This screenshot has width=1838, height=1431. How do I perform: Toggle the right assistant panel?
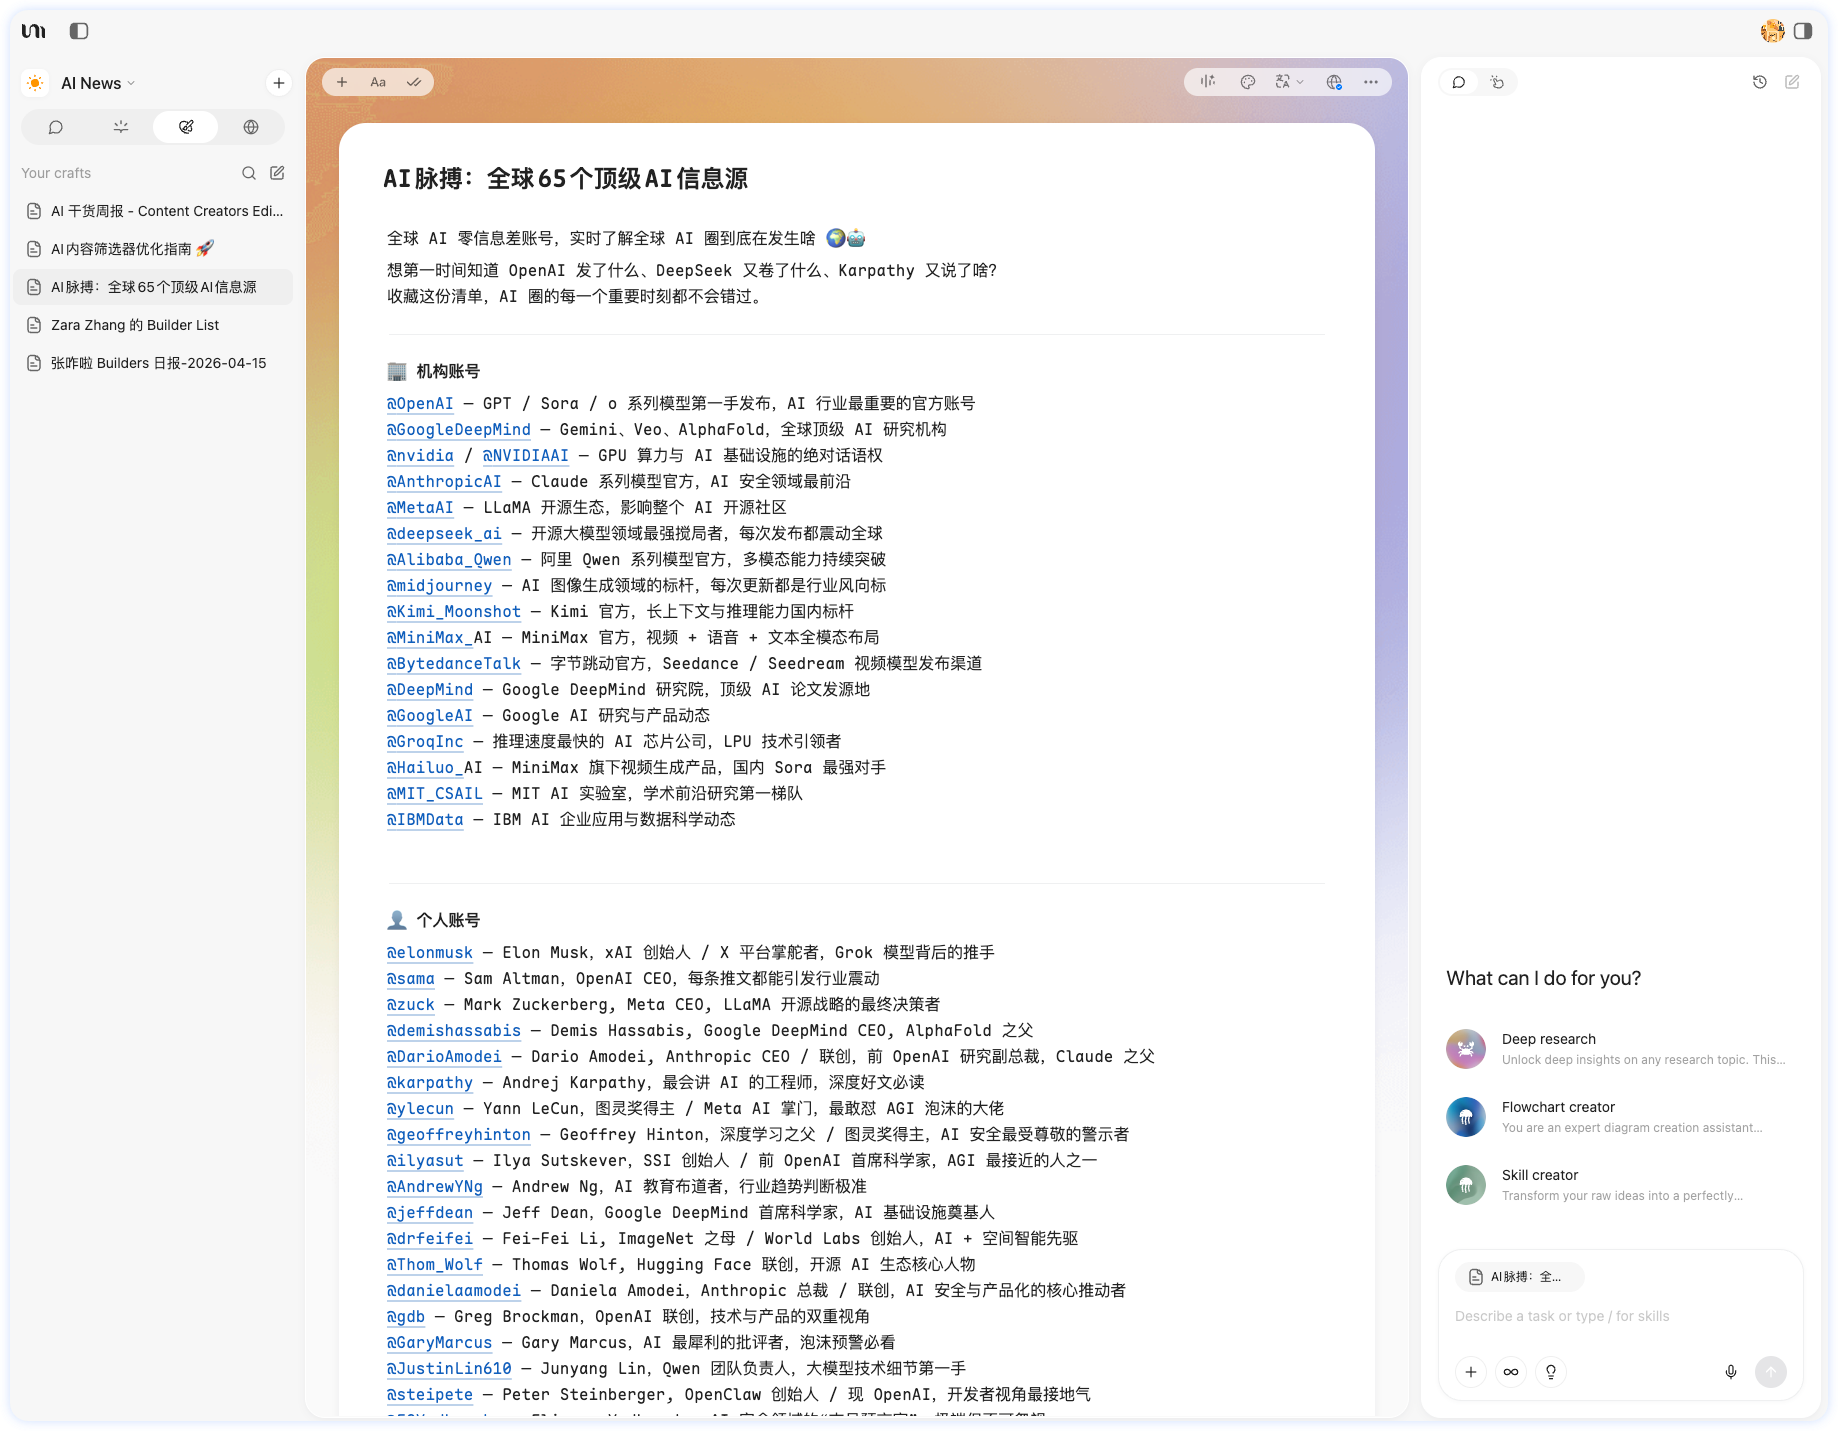1802,31
